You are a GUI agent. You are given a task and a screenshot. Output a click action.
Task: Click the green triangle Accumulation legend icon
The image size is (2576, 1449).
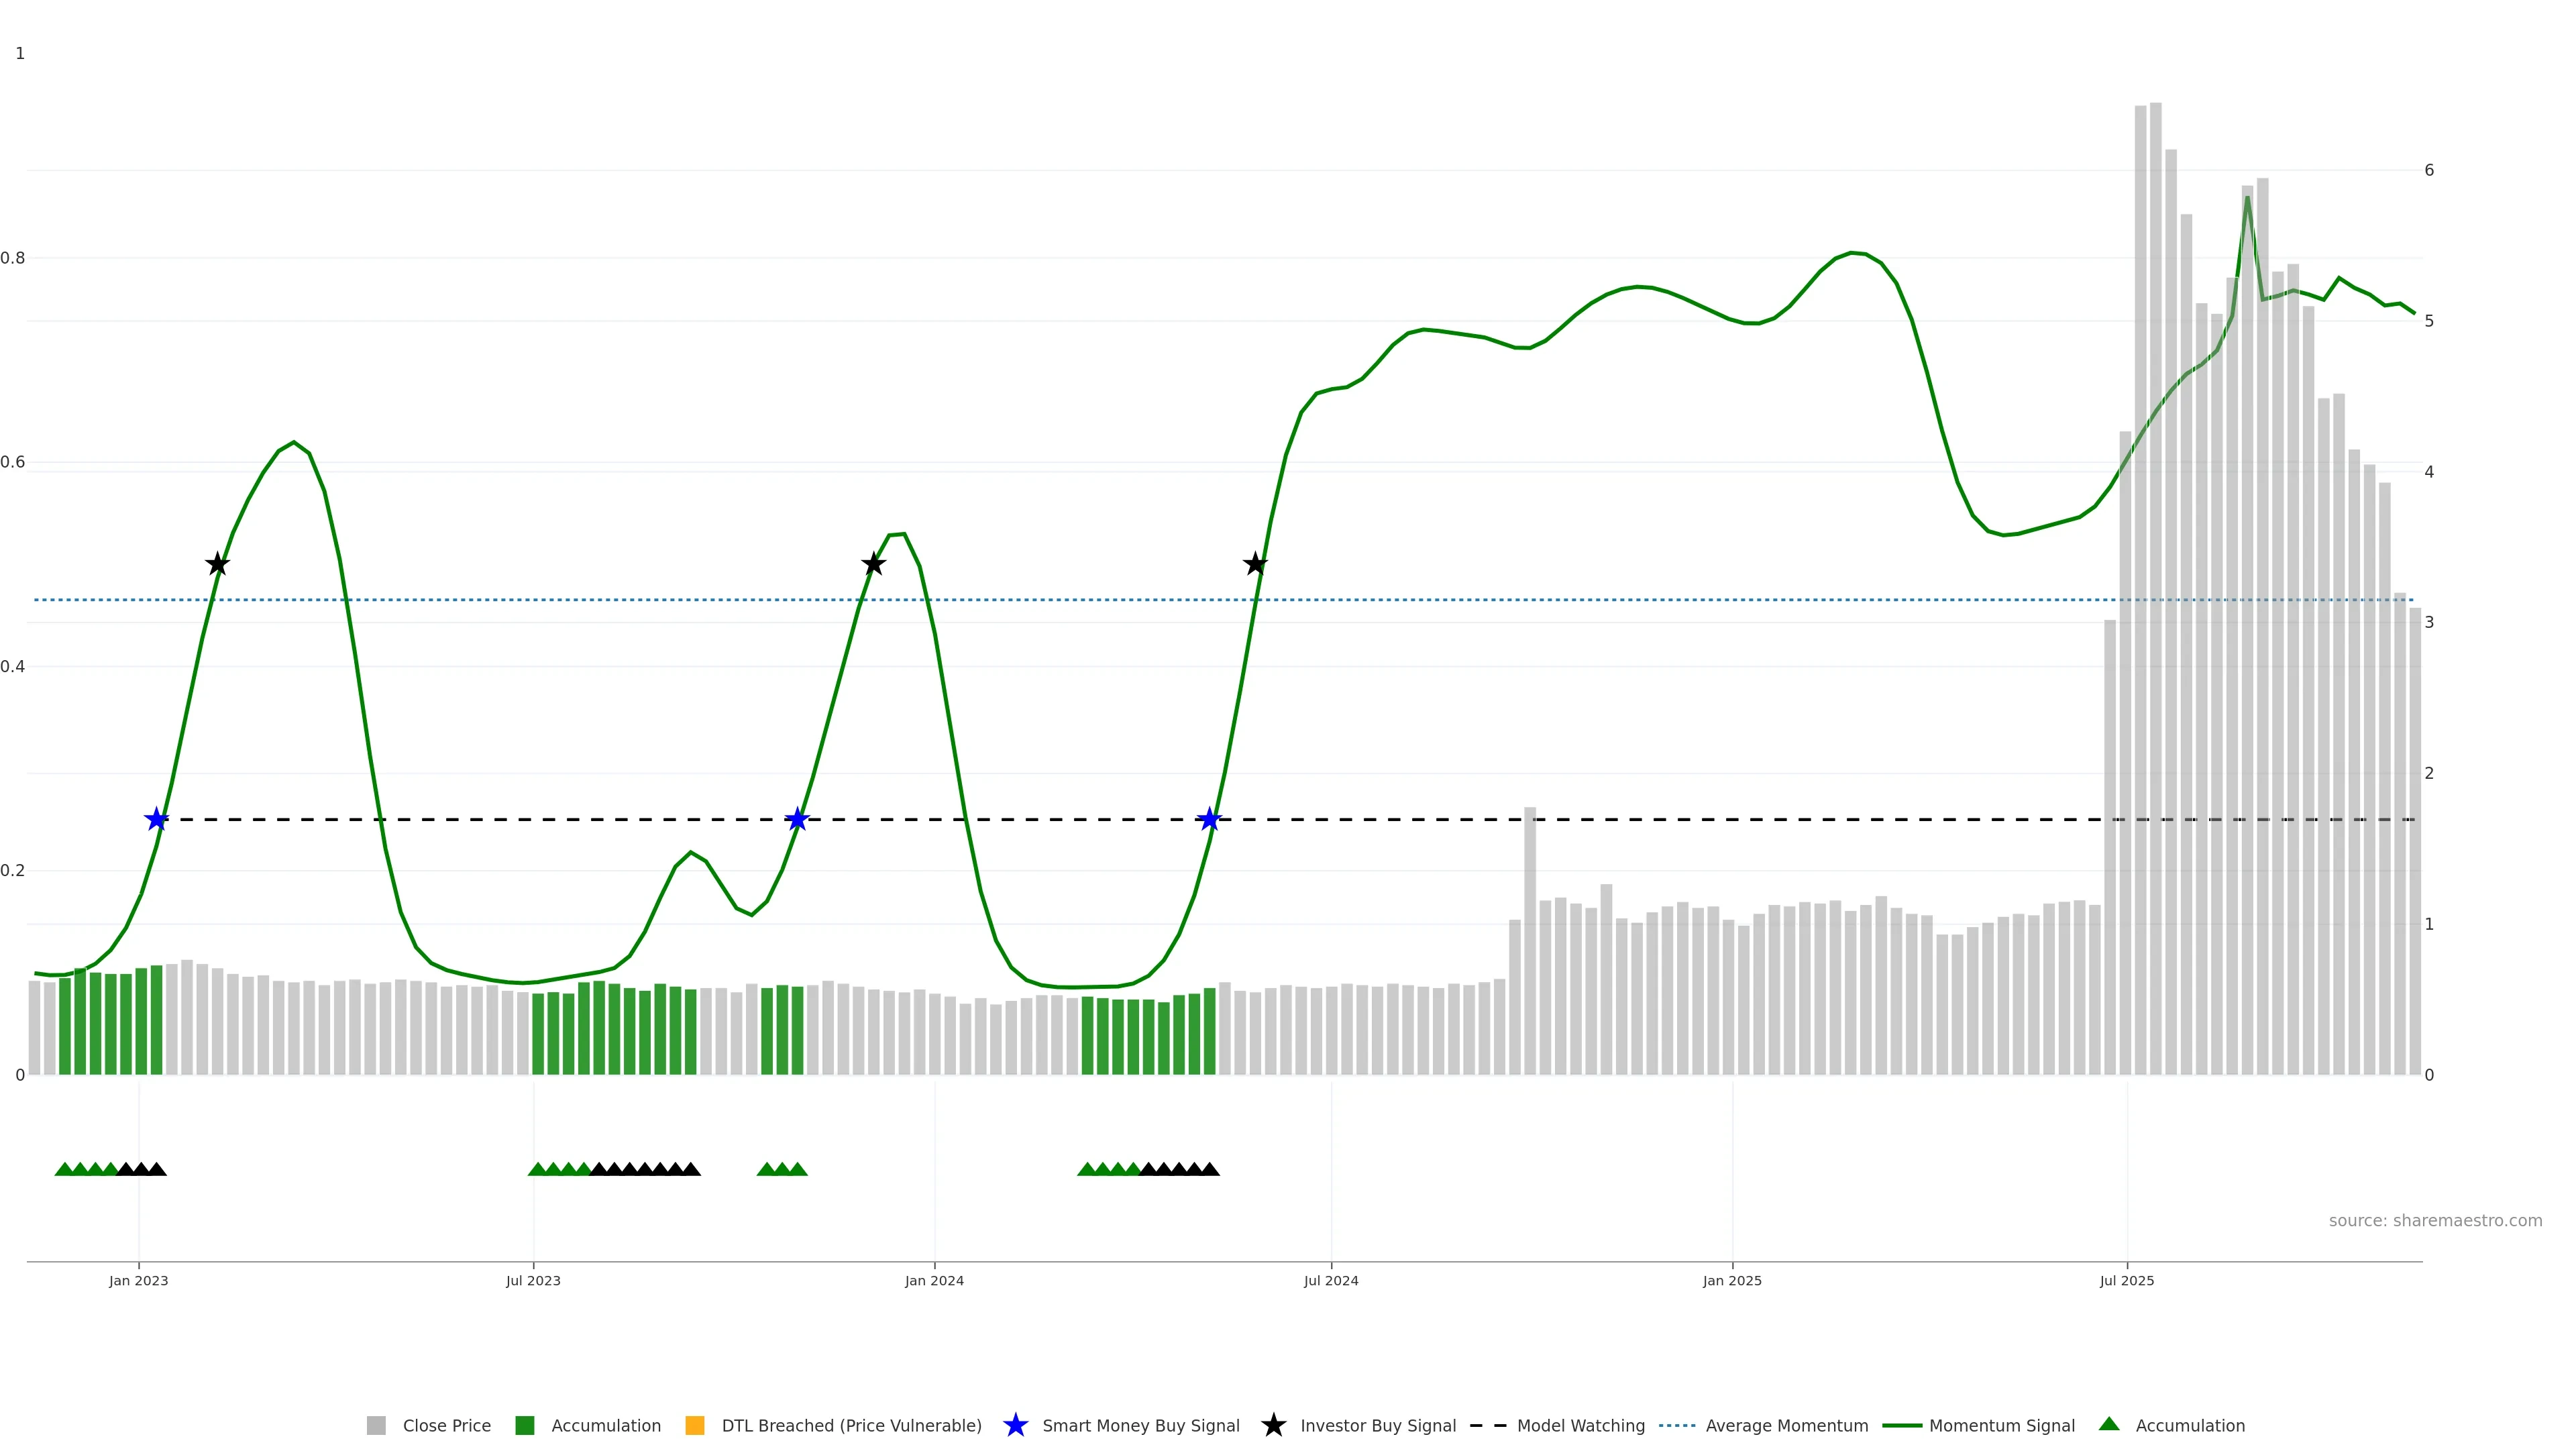tap(2109, 1424)
